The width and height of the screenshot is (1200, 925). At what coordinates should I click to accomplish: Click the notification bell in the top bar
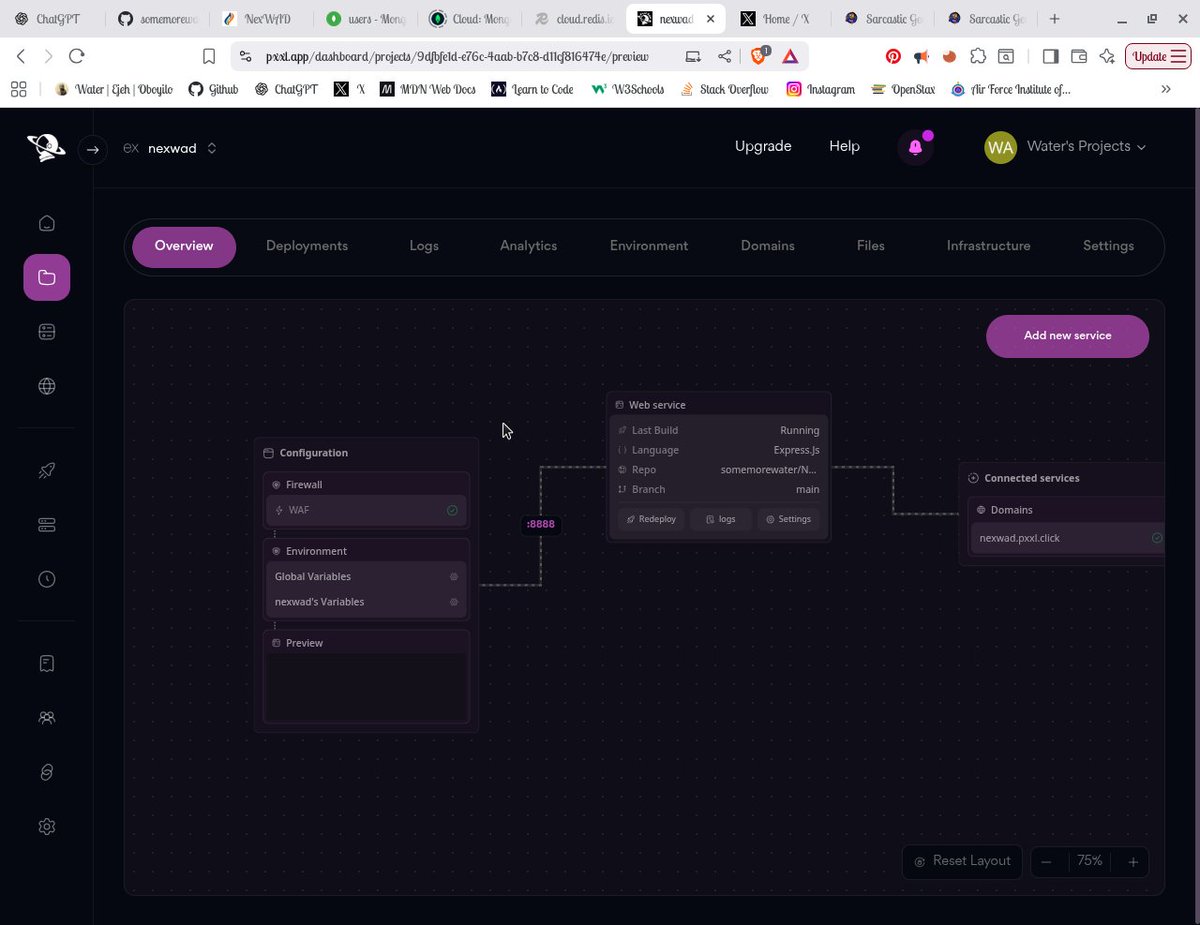click(914, 146)
